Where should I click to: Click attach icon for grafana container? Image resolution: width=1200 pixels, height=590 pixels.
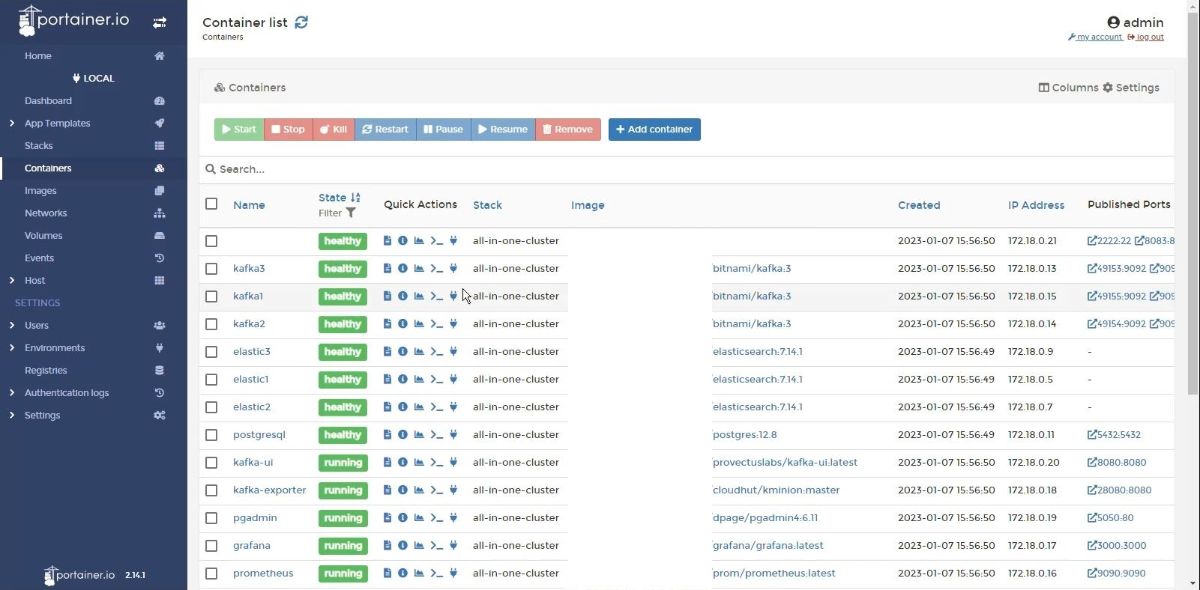click(453, 546)
